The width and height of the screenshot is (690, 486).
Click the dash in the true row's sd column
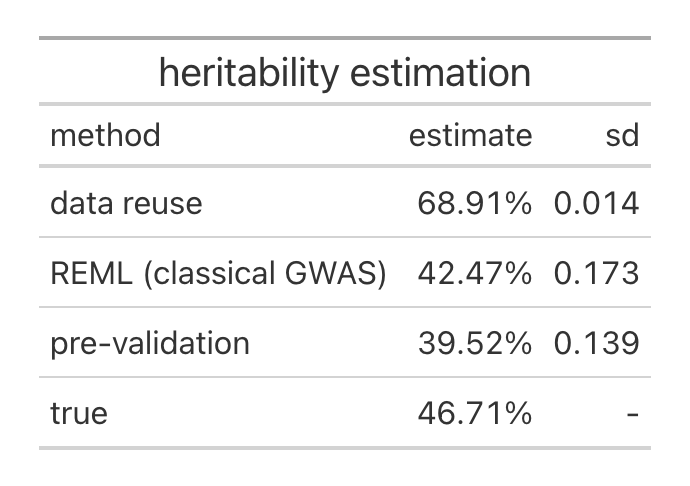[631, 413]
